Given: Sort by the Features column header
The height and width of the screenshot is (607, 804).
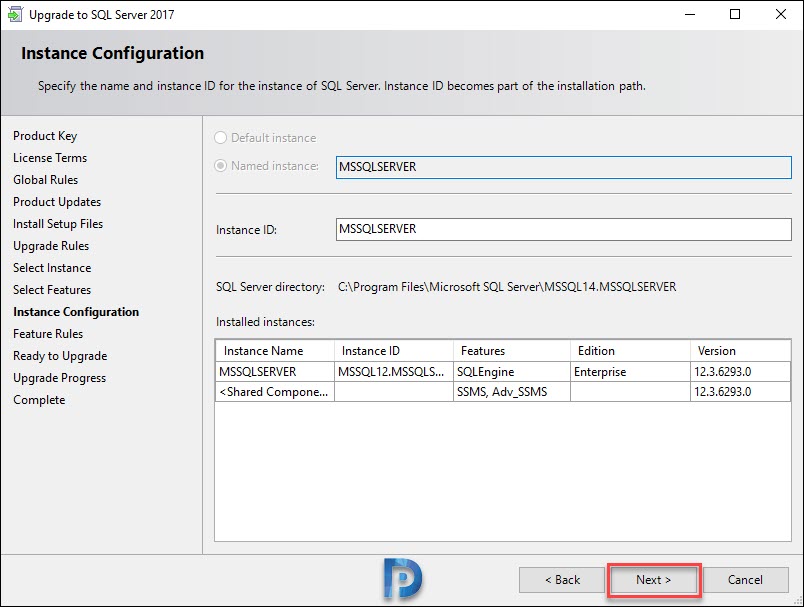Looking at the screenshot, I should click(512, 351).
